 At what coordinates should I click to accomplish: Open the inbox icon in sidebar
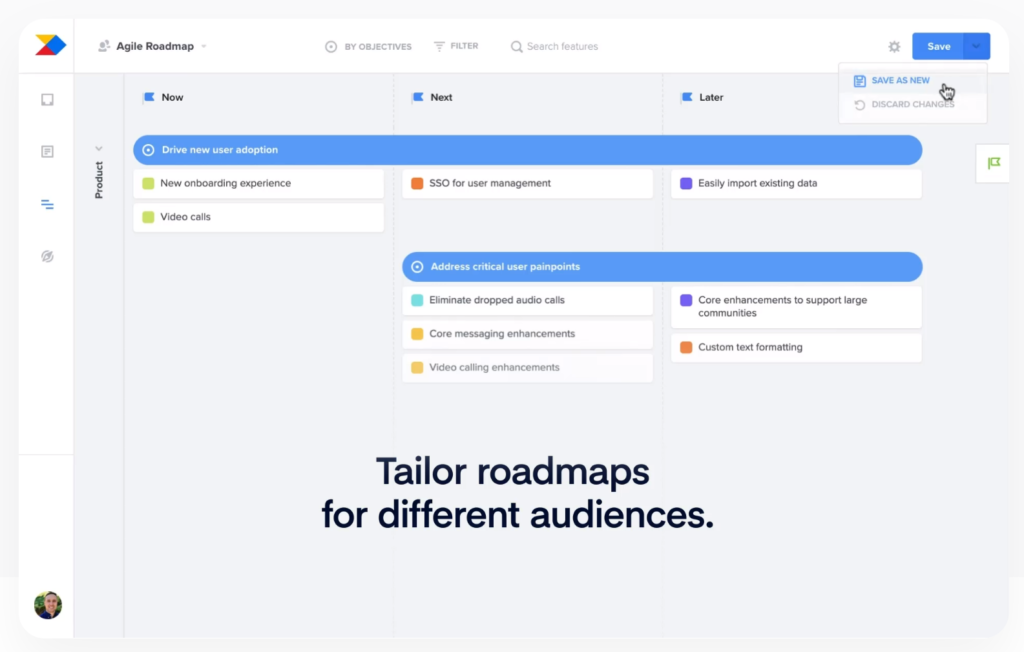click(x=47, y=100)
